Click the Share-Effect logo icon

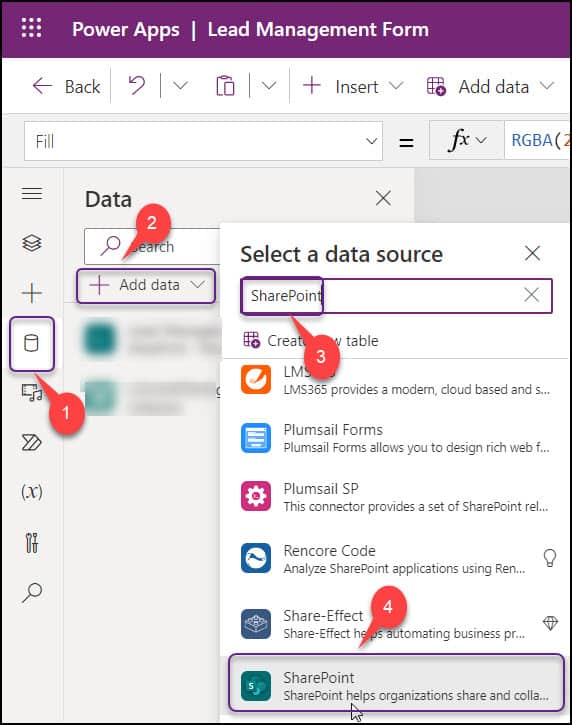[x=256, y=624]
